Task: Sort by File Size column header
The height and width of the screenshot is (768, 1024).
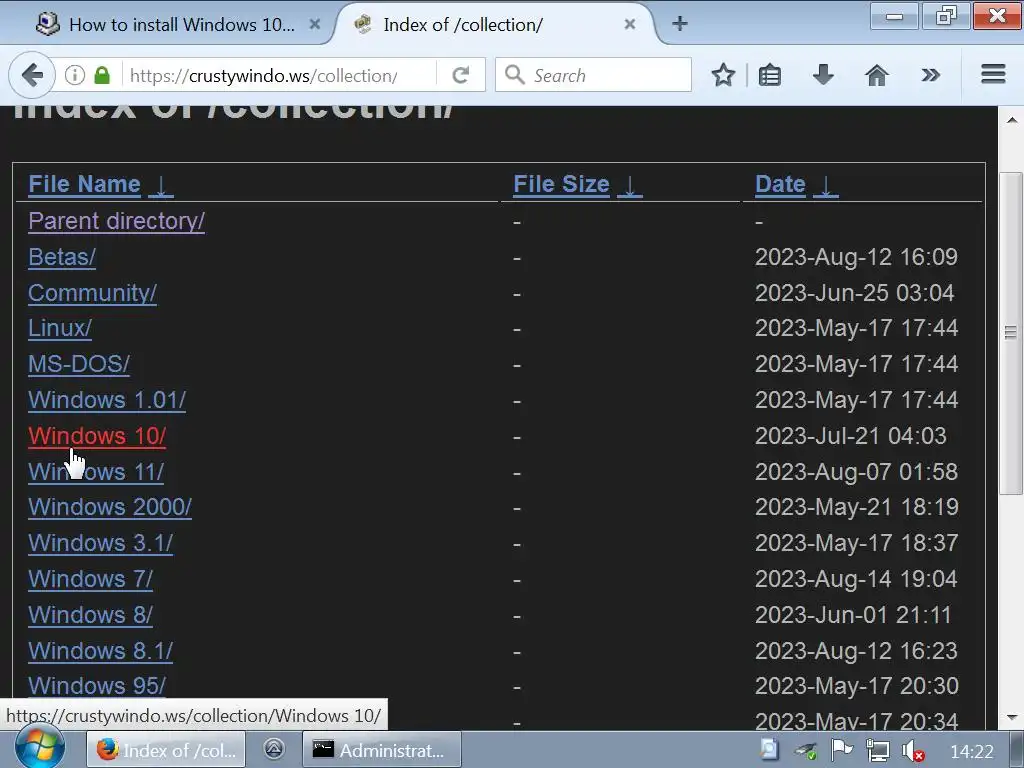Action: (x=561, y=184)
